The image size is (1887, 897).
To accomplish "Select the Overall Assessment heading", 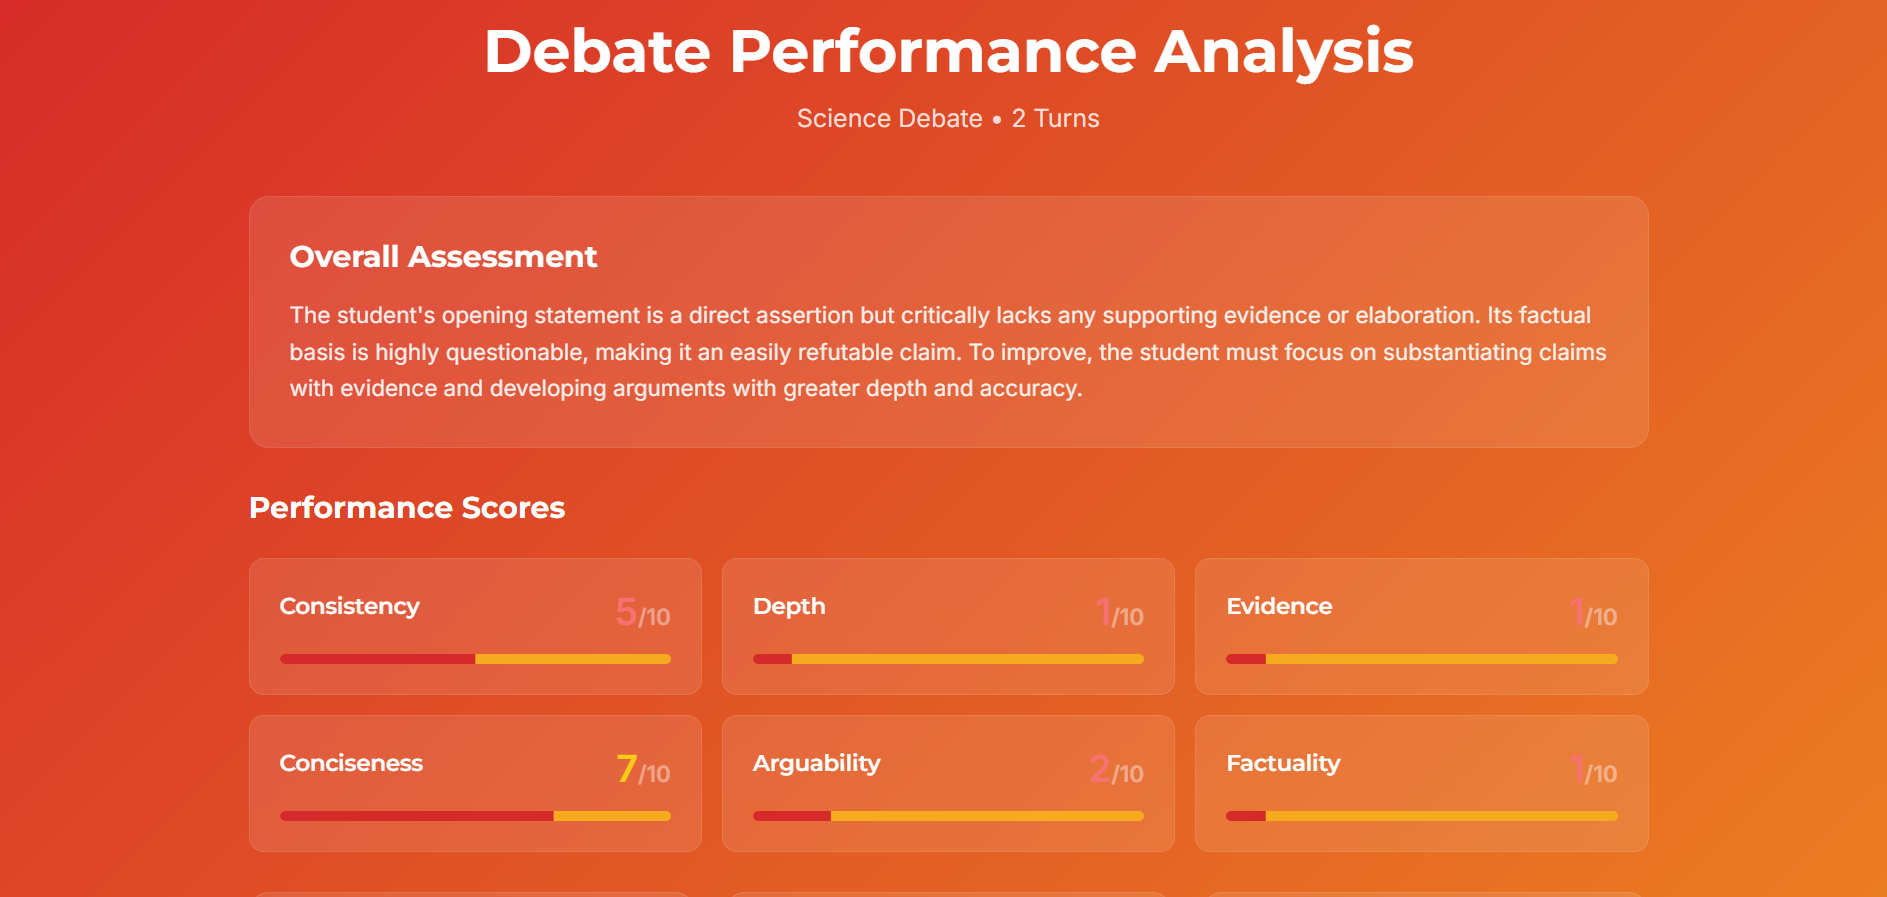I will click(x=443, y=257).
